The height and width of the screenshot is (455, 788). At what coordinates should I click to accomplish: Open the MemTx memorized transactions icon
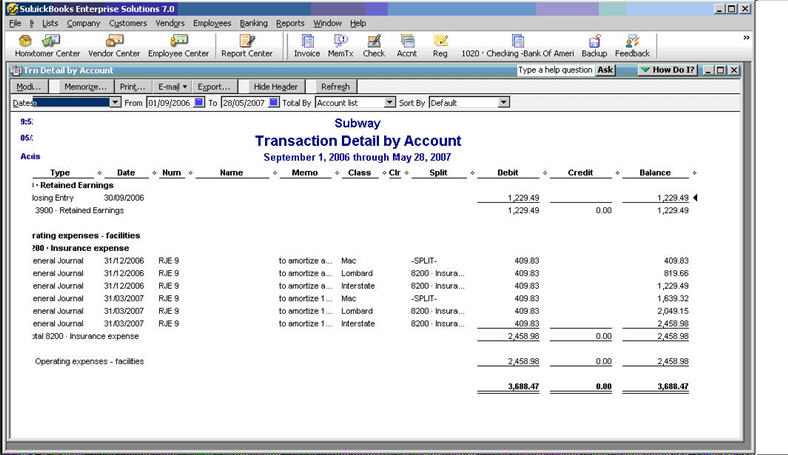click(x=341, y=45)
